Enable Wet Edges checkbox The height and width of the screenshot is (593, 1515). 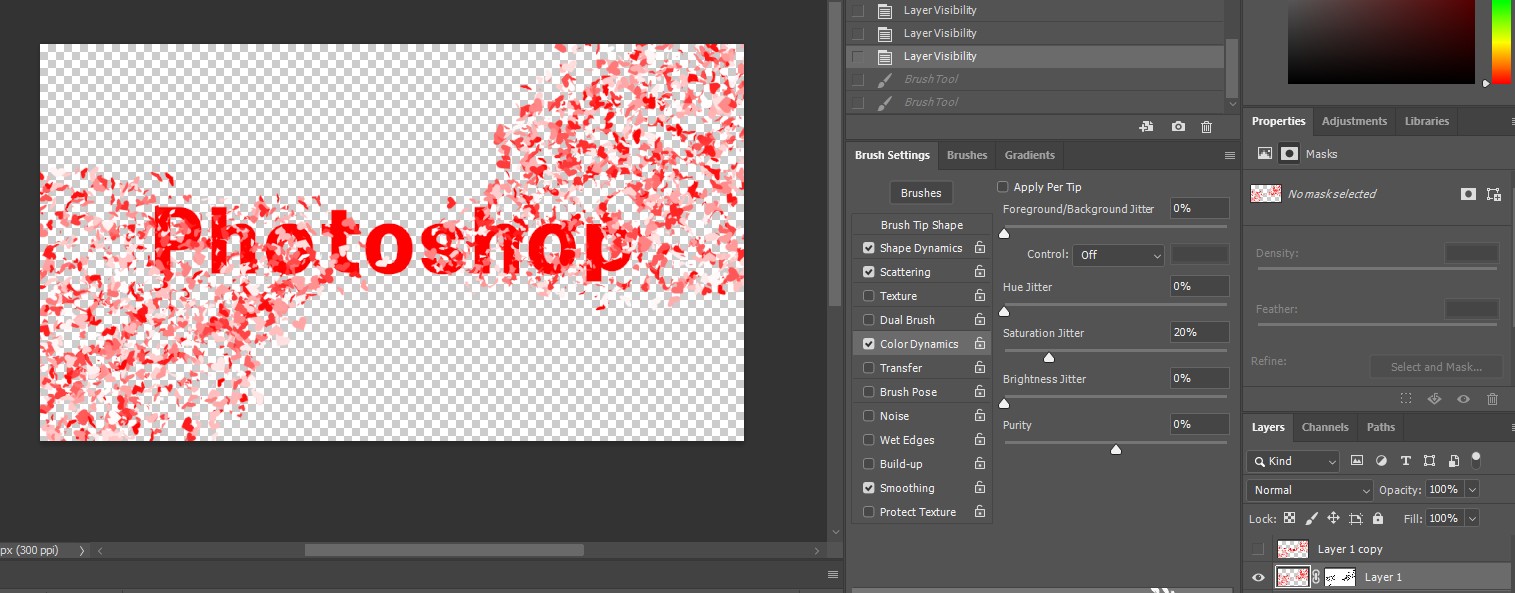868,440
